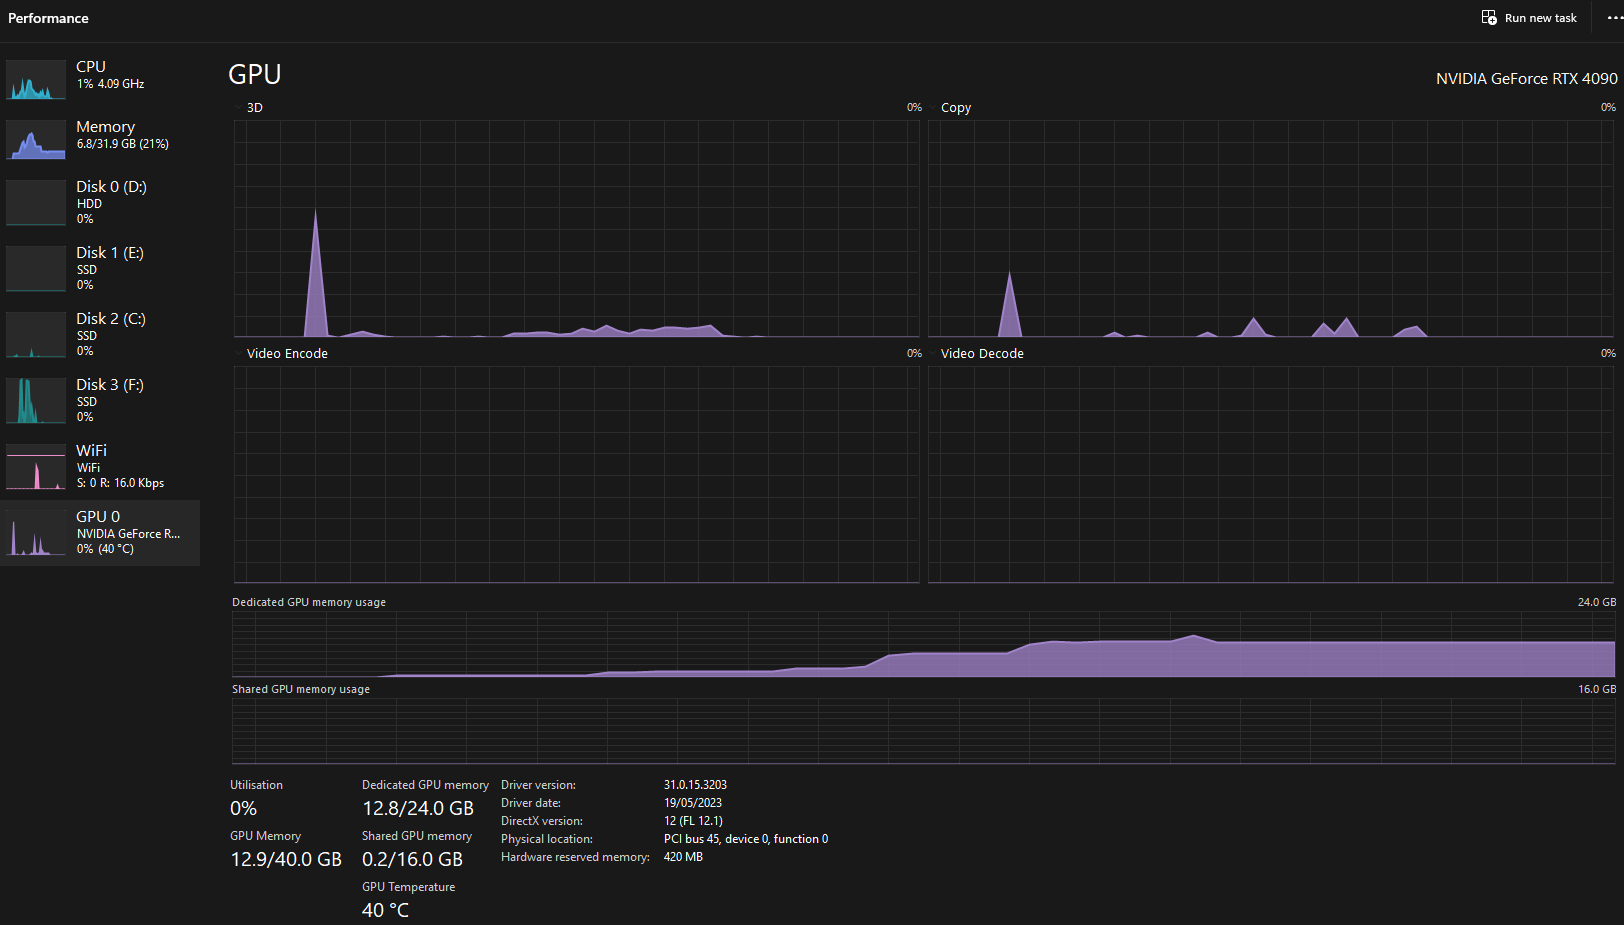Open the Video Encode graph selector
Screen dimensions: 1624x925
point(238,353)
